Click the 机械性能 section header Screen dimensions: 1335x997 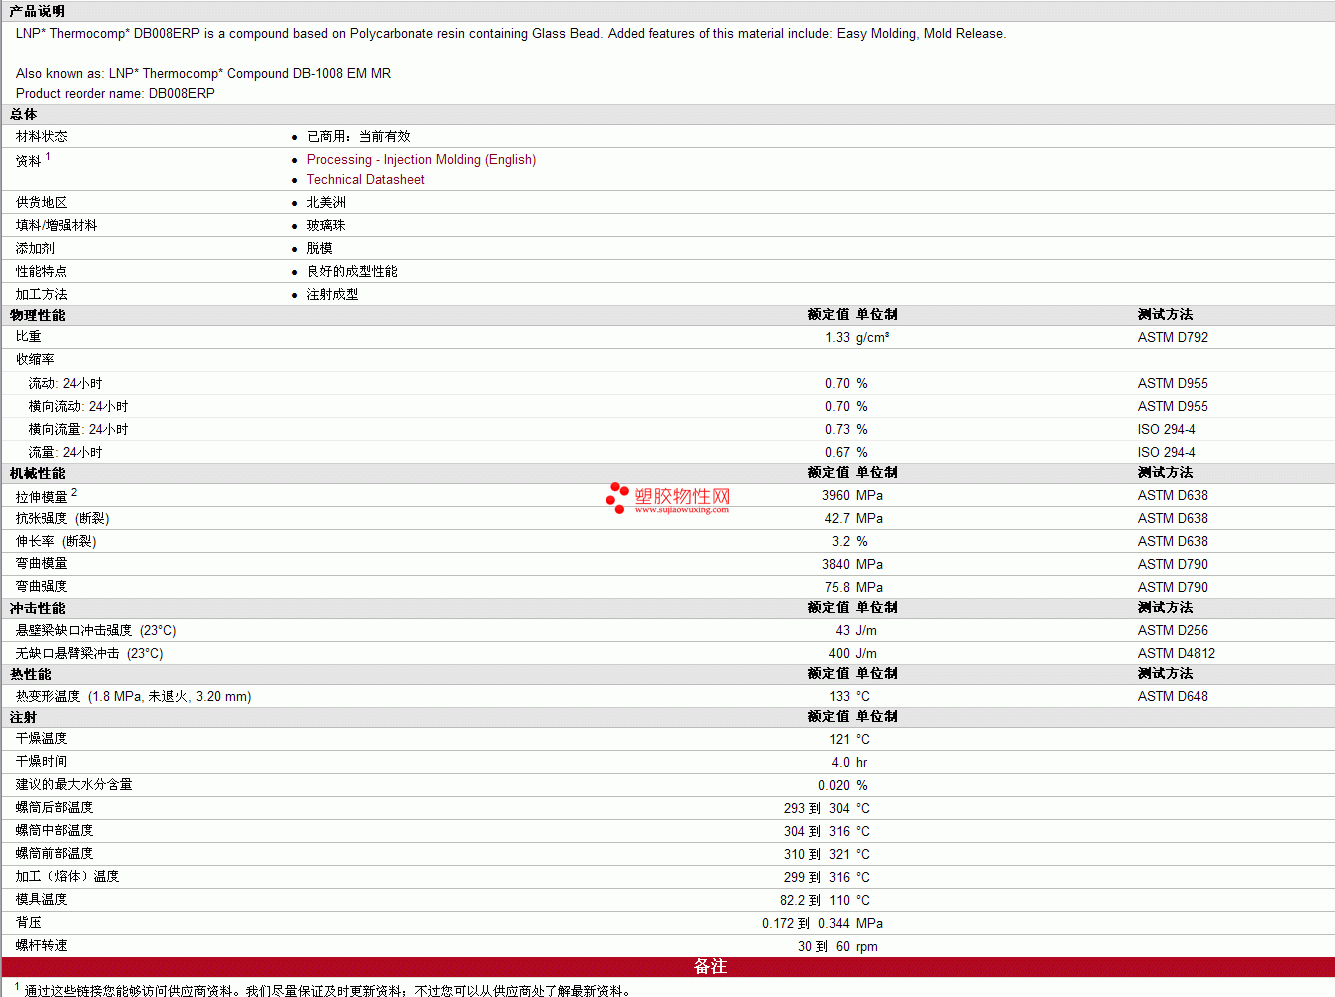[x=38, y=474]
